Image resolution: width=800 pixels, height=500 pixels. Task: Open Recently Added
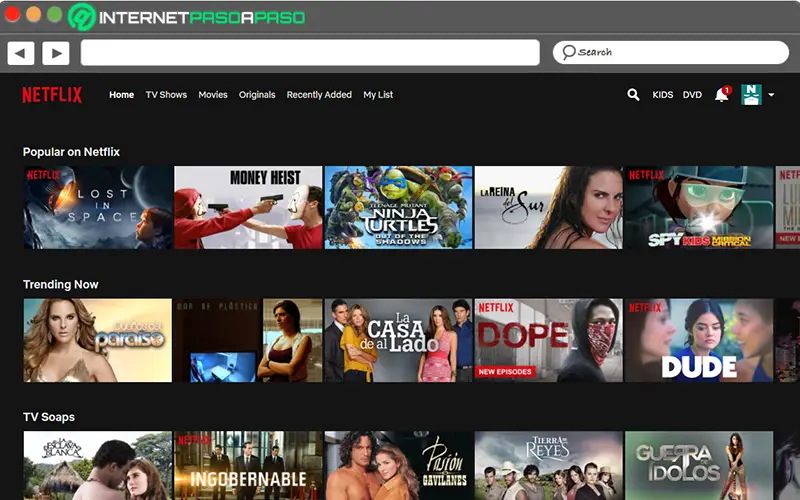(x=319, y=95)
